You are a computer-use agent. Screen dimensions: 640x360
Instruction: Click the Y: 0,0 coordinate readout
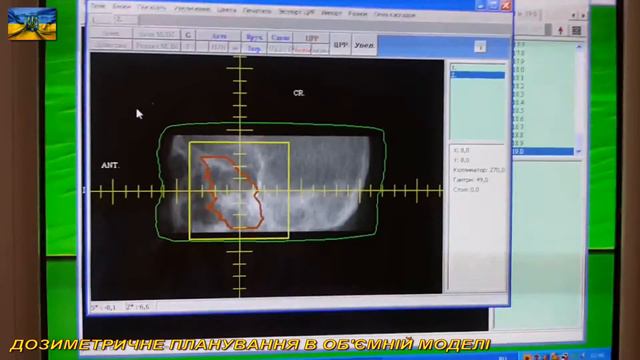click(461, 160)
